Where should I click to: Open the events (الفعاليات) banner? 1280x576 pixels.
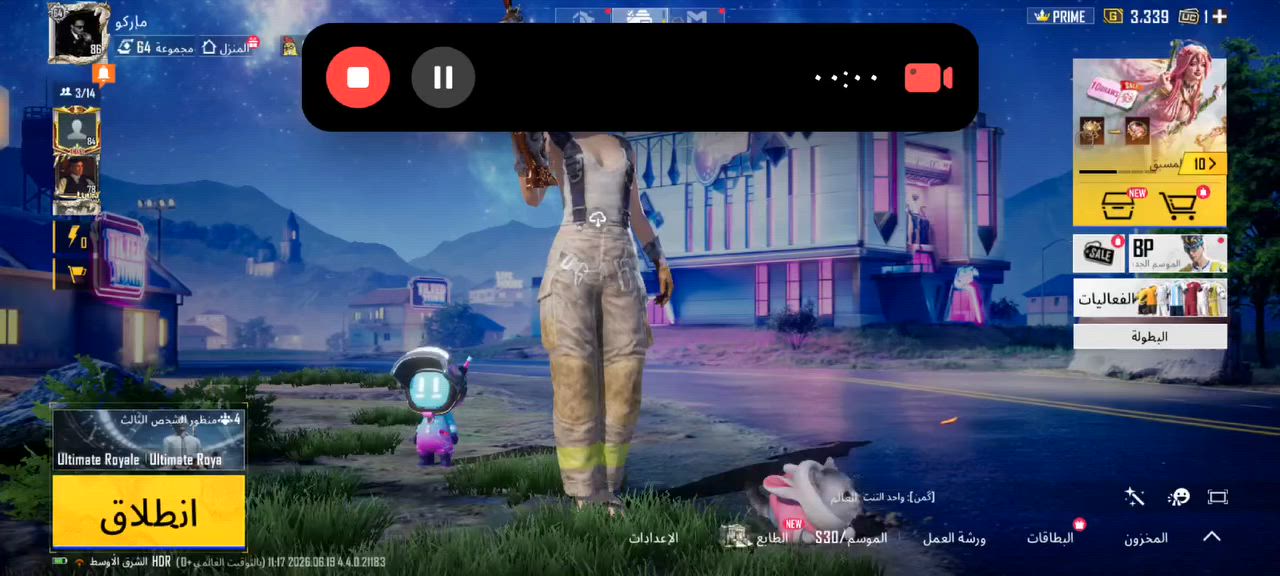[x=1150, y=298]
